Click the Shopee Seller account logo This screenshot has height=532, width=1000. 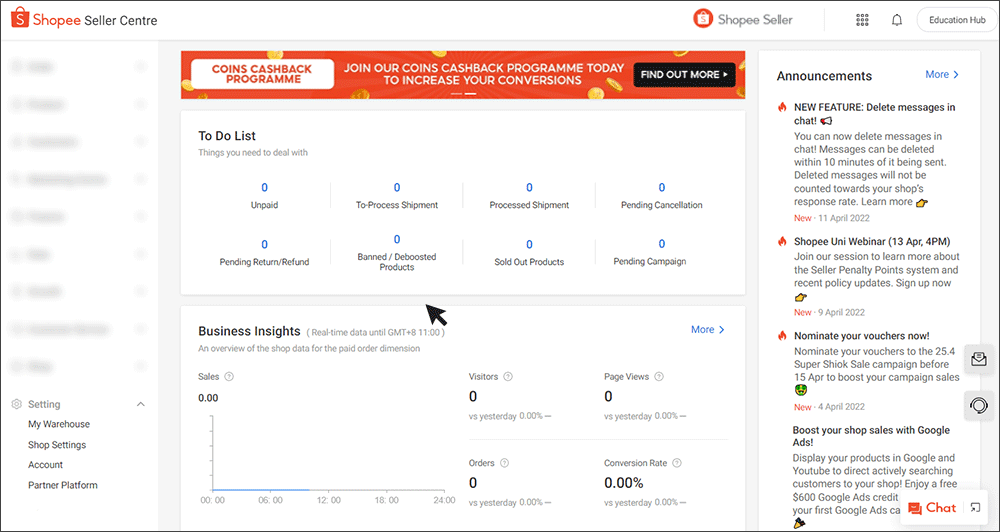tap(743, 19)
